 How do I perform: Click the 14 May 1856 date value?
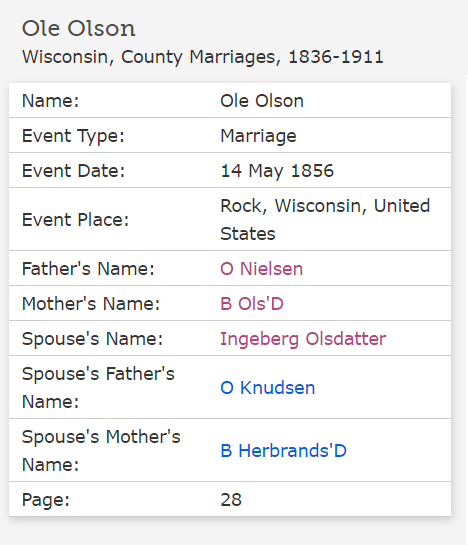pyautogui.click(x=277, y=171)
